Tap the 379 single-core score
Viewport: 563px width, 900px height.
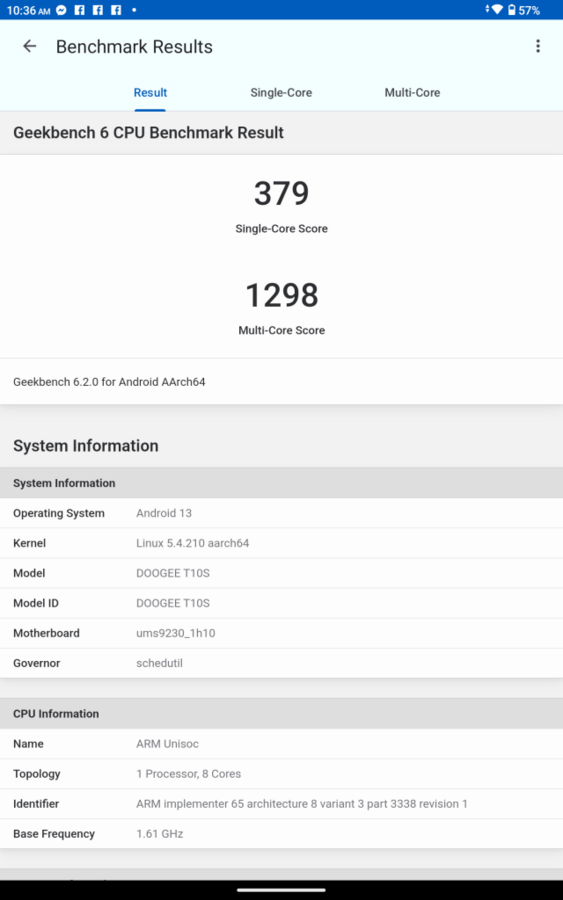(281, 193)
